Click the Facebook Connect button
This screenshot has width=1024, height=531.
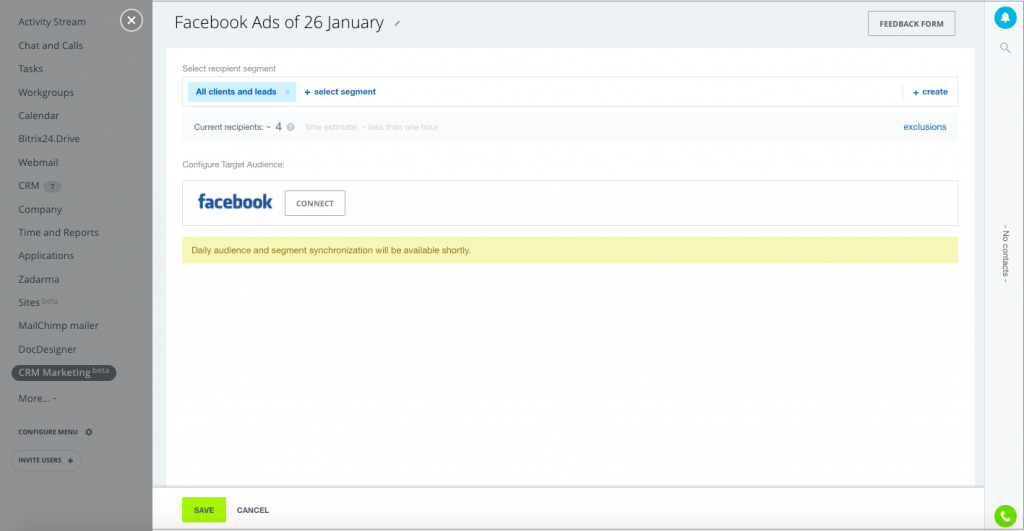coord(315,203)
